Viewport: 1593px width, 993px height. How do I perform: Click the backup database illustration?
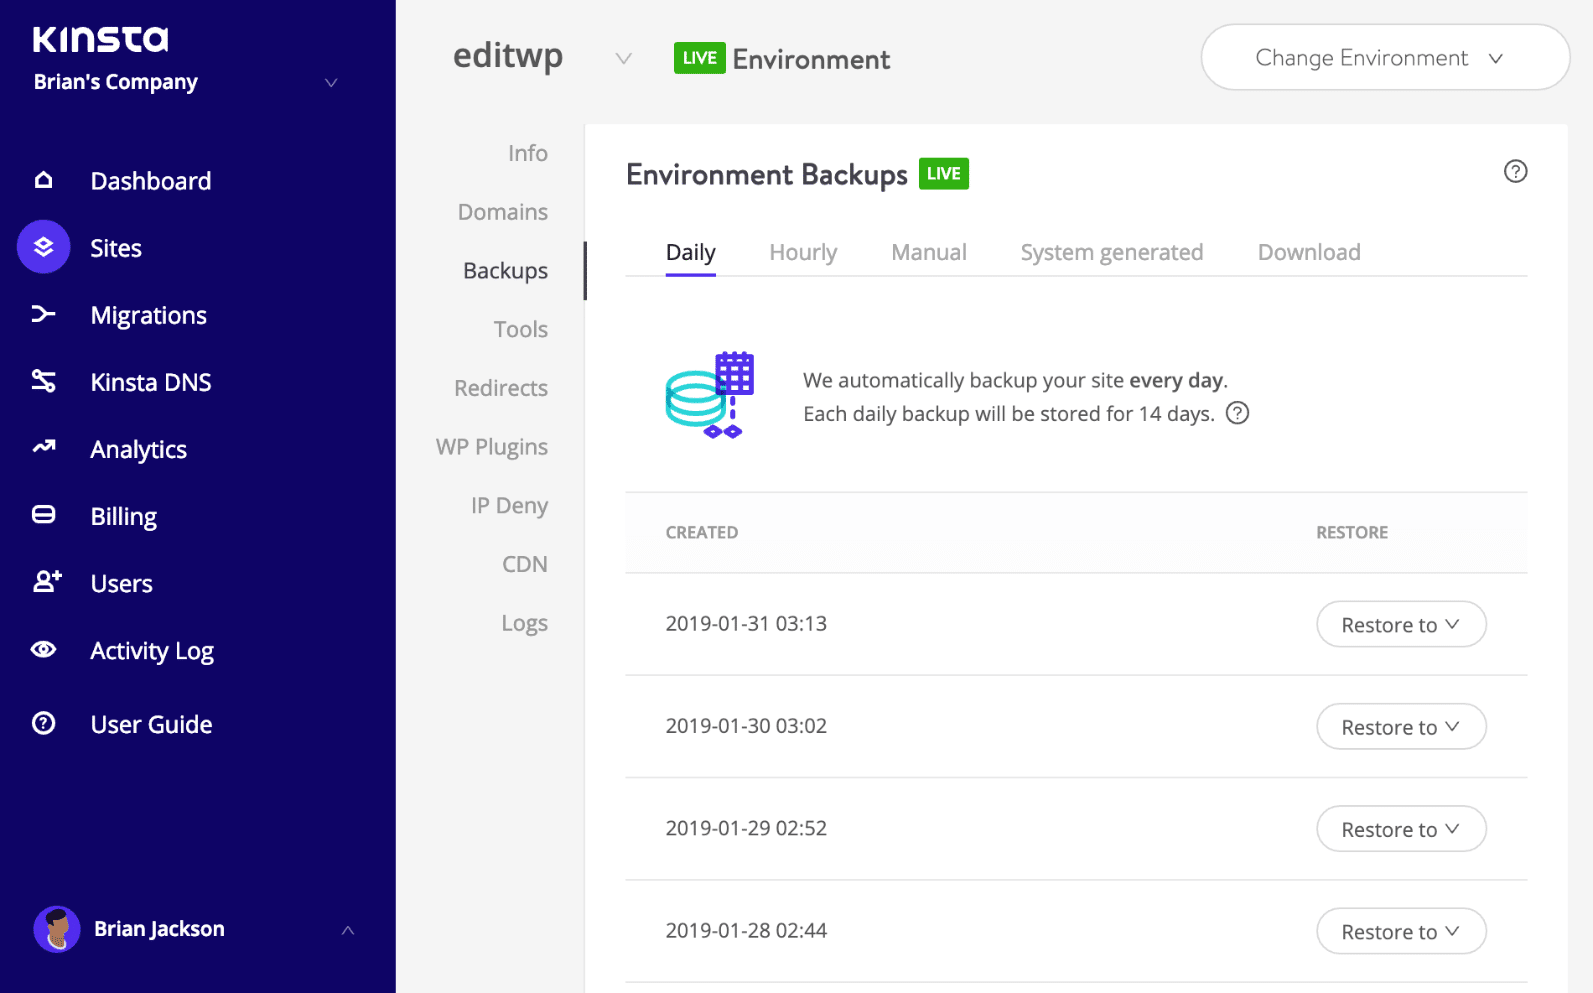[x=710, y=396]
